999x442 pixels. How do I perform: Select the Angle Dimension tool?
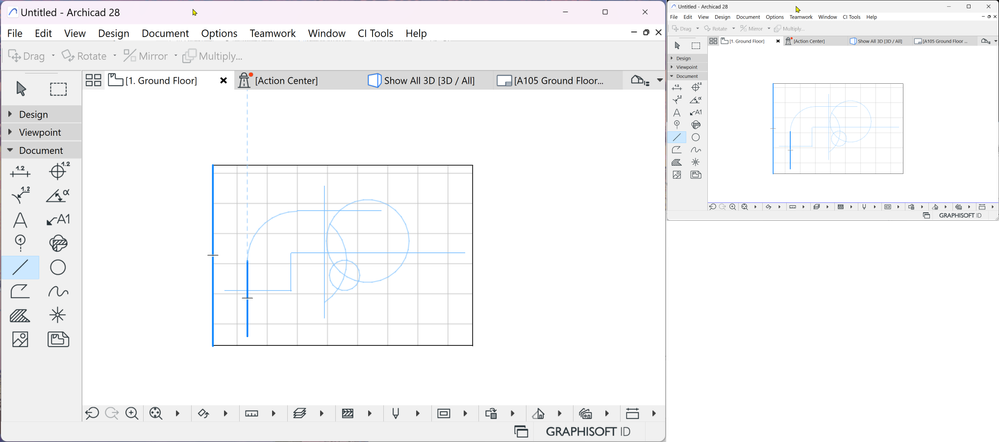tap(59, 196)
